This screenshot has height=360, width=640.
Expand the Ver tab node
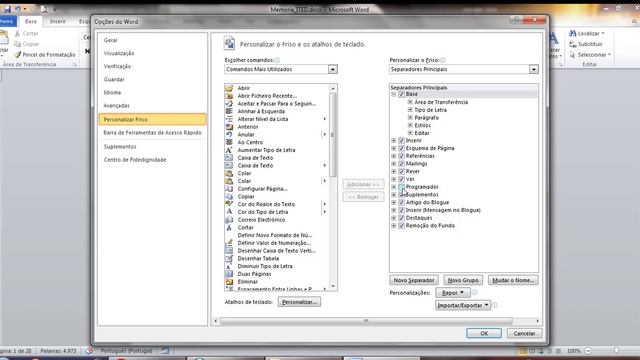click(393, 179)
